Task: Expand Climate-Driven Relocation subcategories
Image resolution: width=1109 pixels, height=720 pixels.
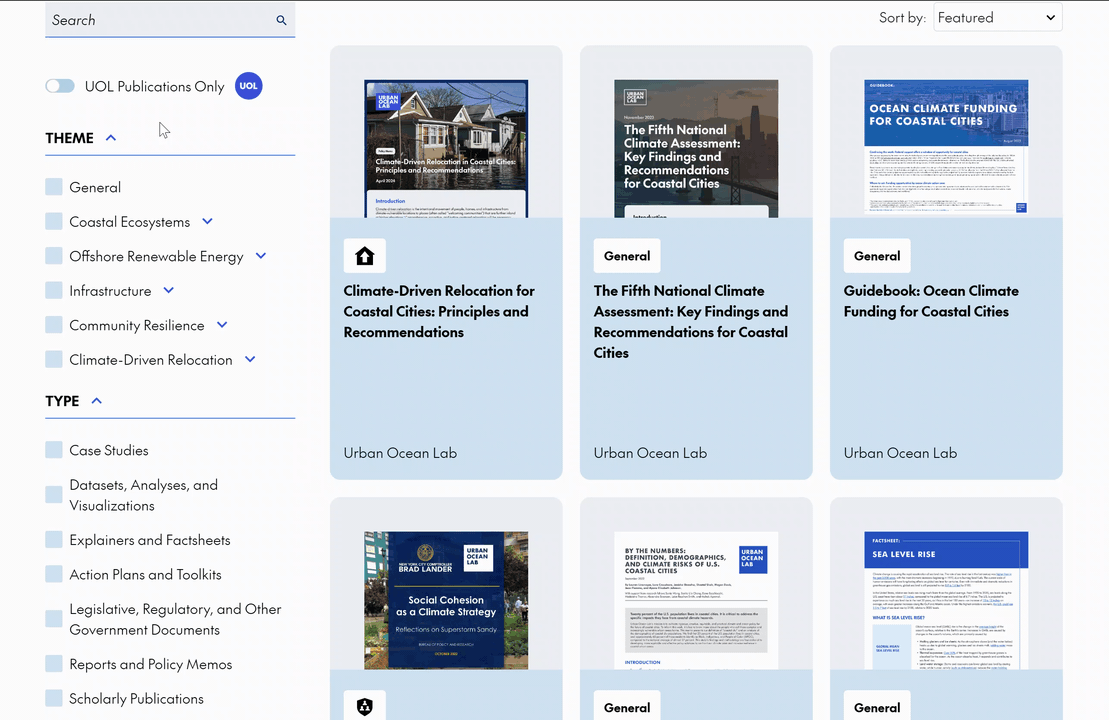Action: click(x=250, y=360)
